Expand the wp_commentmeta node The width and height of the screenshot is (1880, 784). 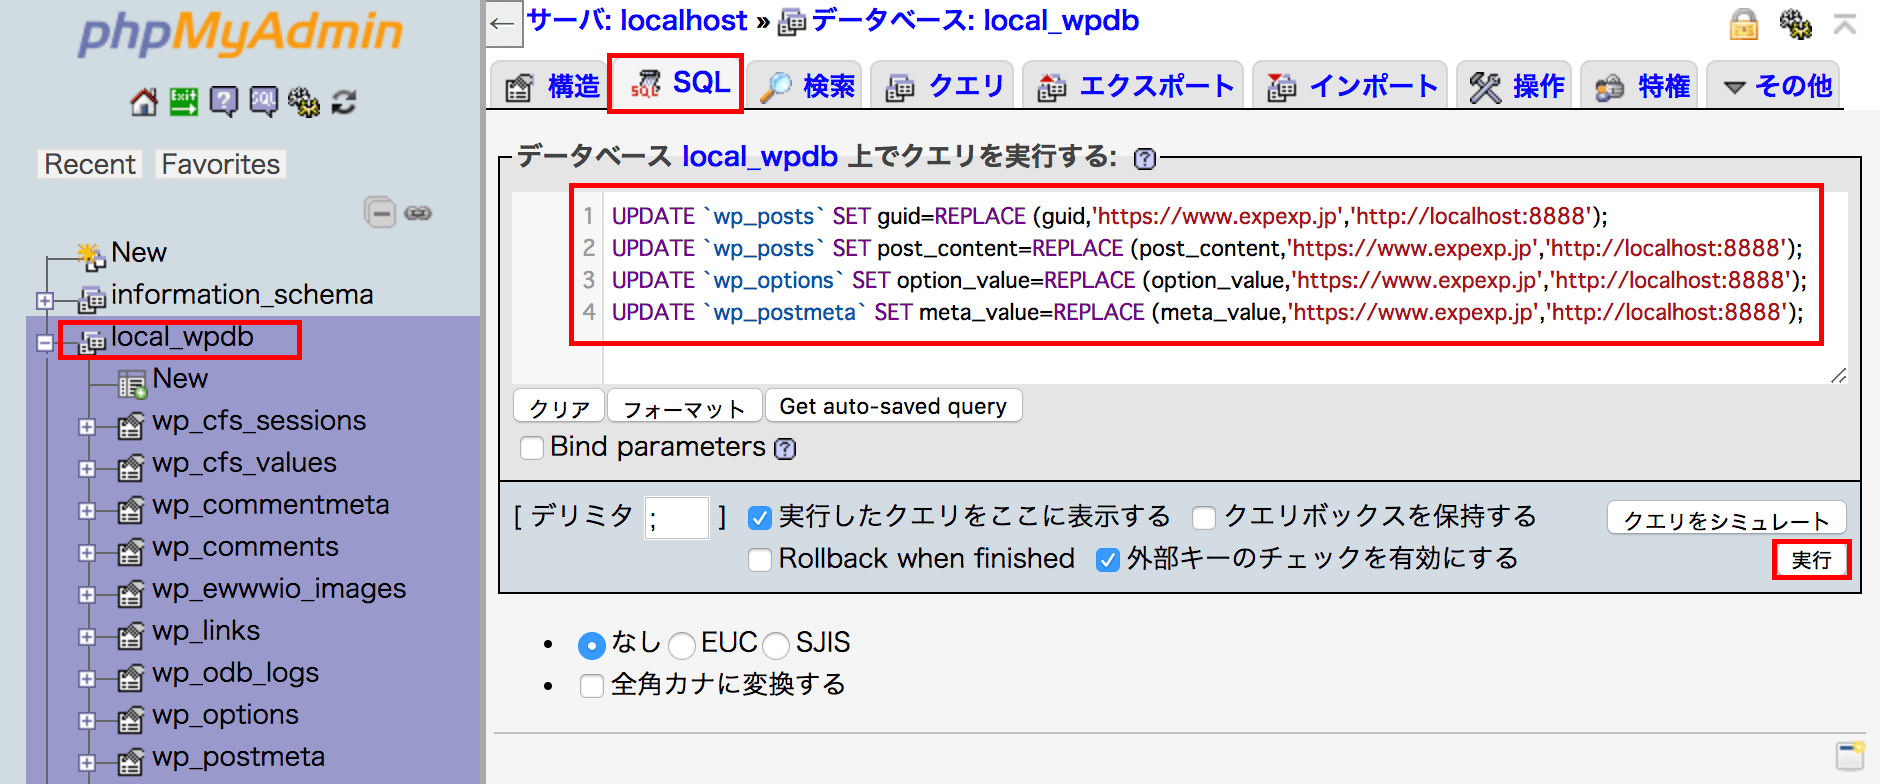click(87, 511)
